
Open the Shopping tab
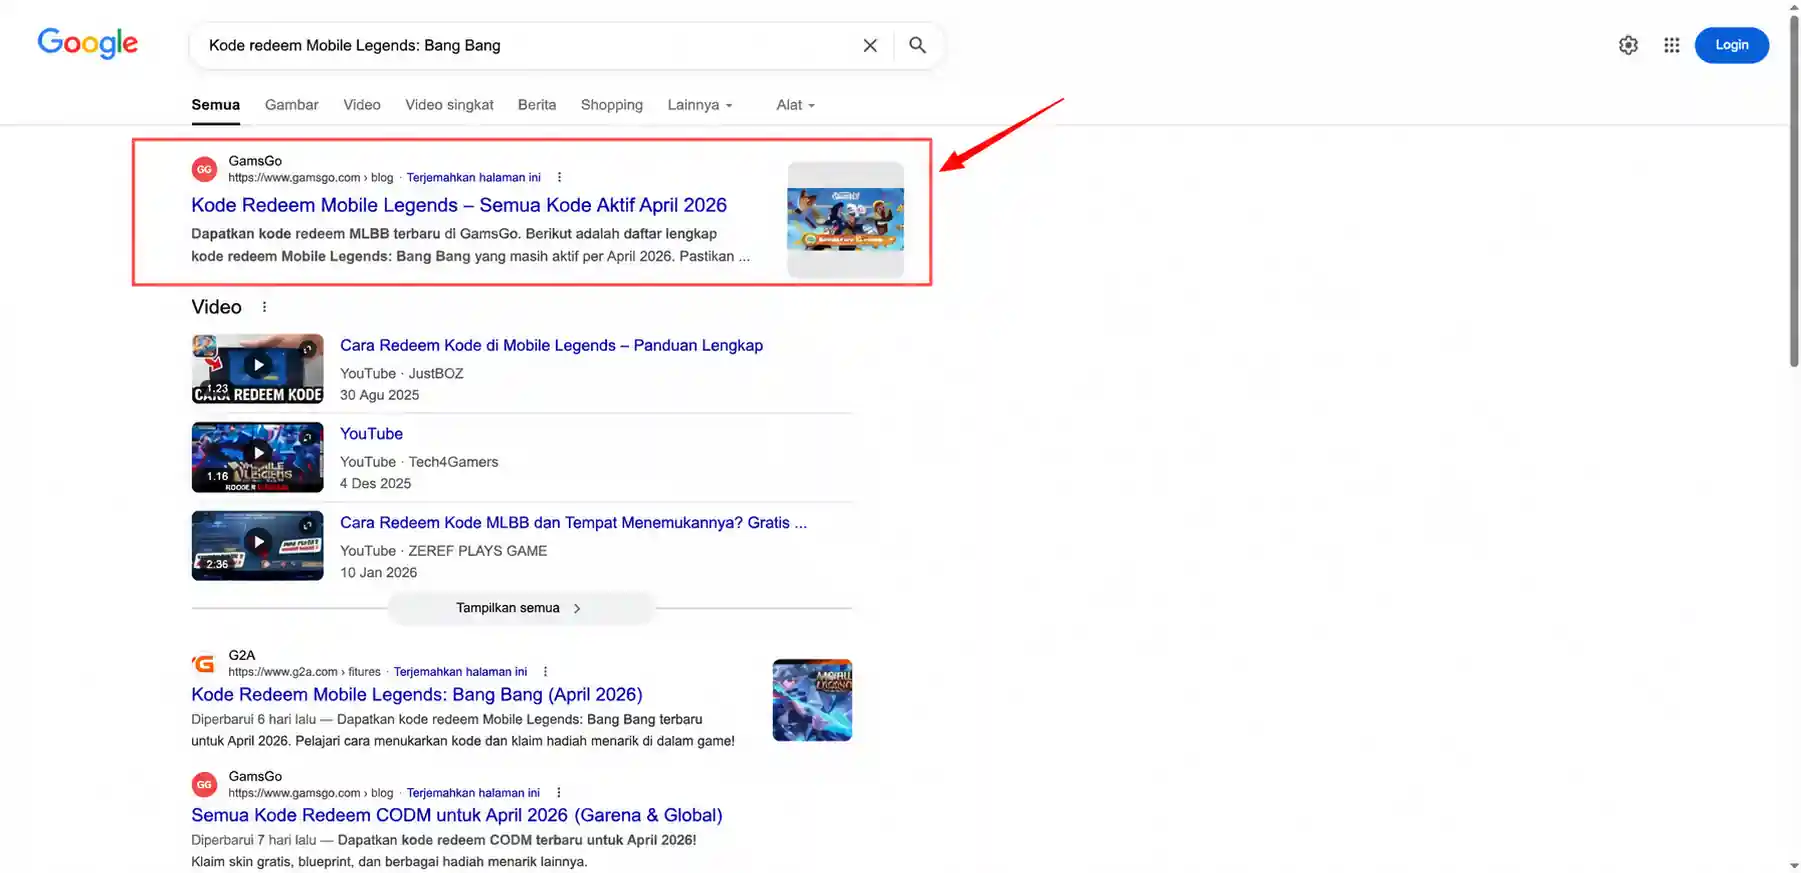(x=612, y=105)
